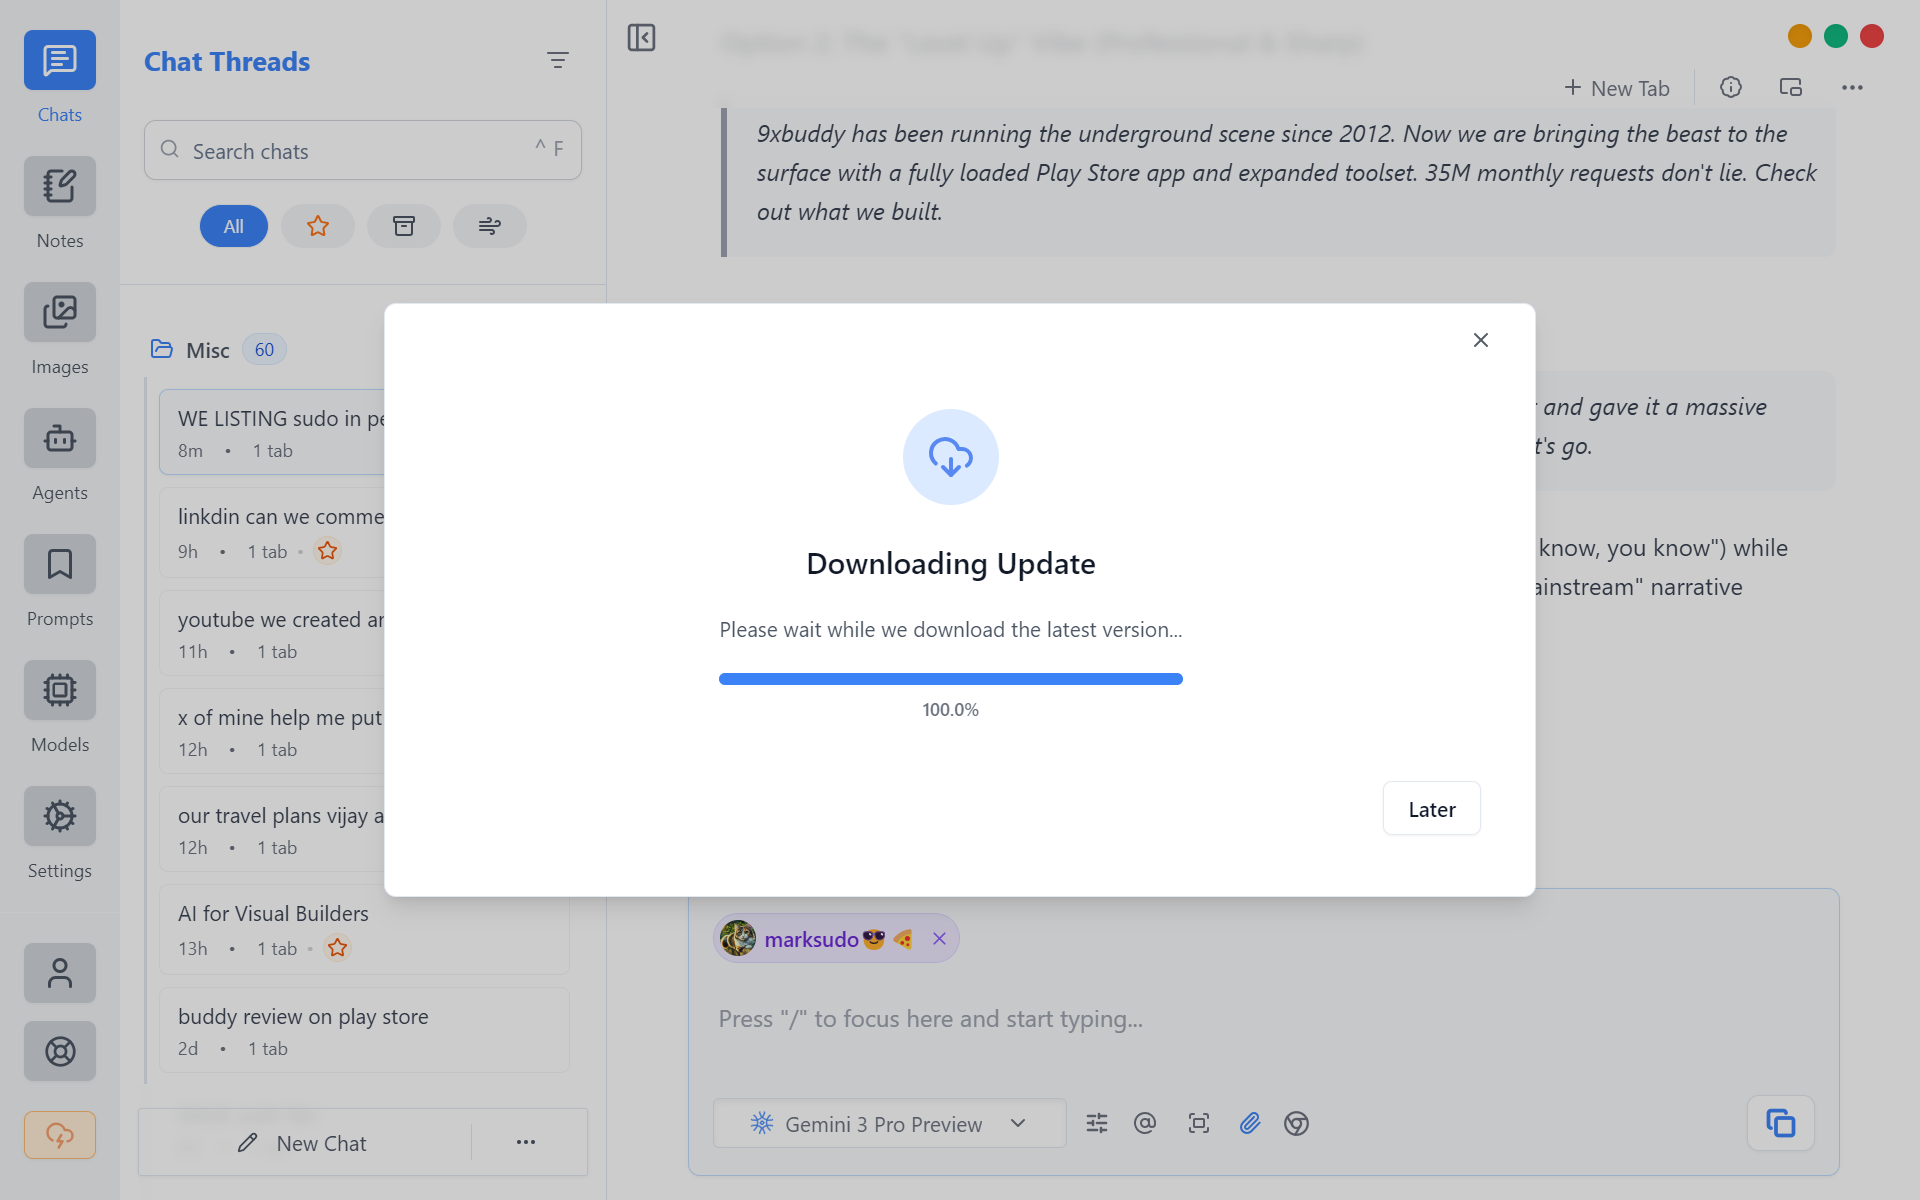Click the attach file paperclip icon
The height and width of the screenshot is (1200, 1920).
point(1249,1123)
